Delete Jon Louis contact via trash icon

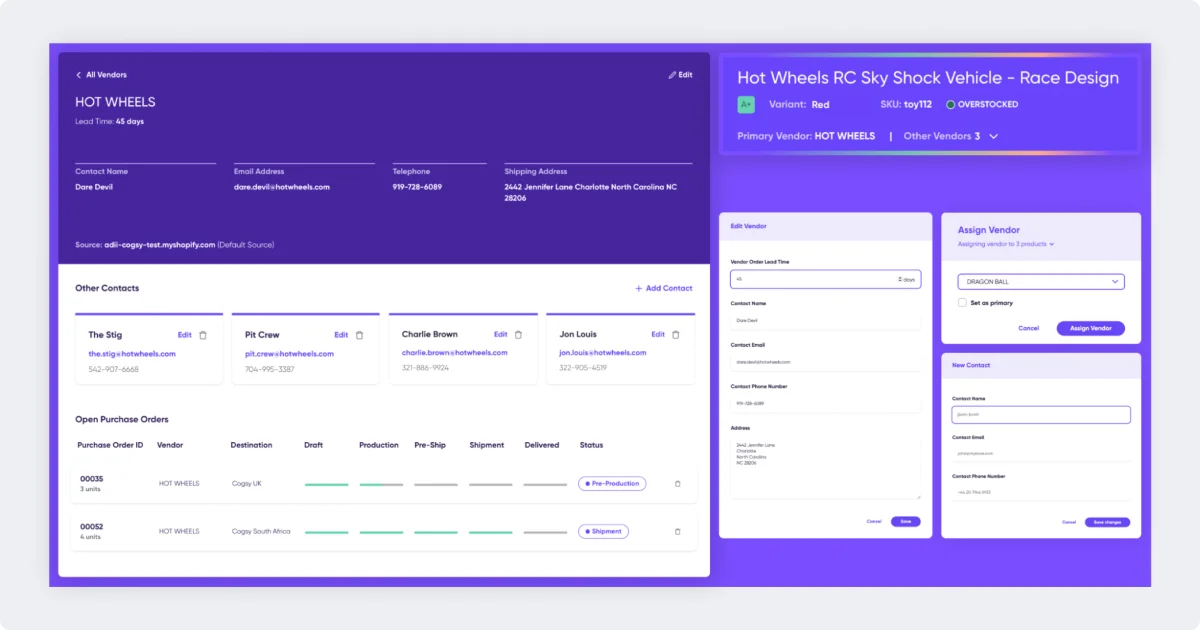click(675, 335)
